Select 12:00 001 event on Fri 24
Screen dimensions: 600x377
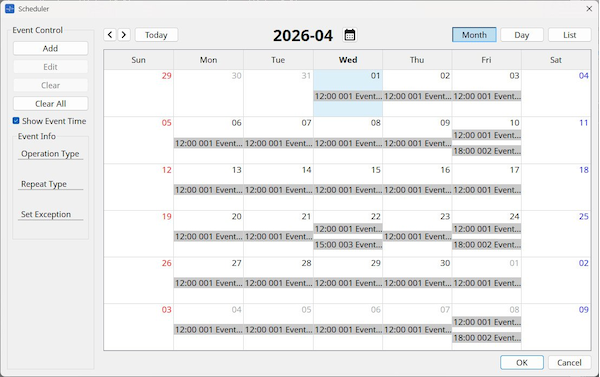[487, 229]
